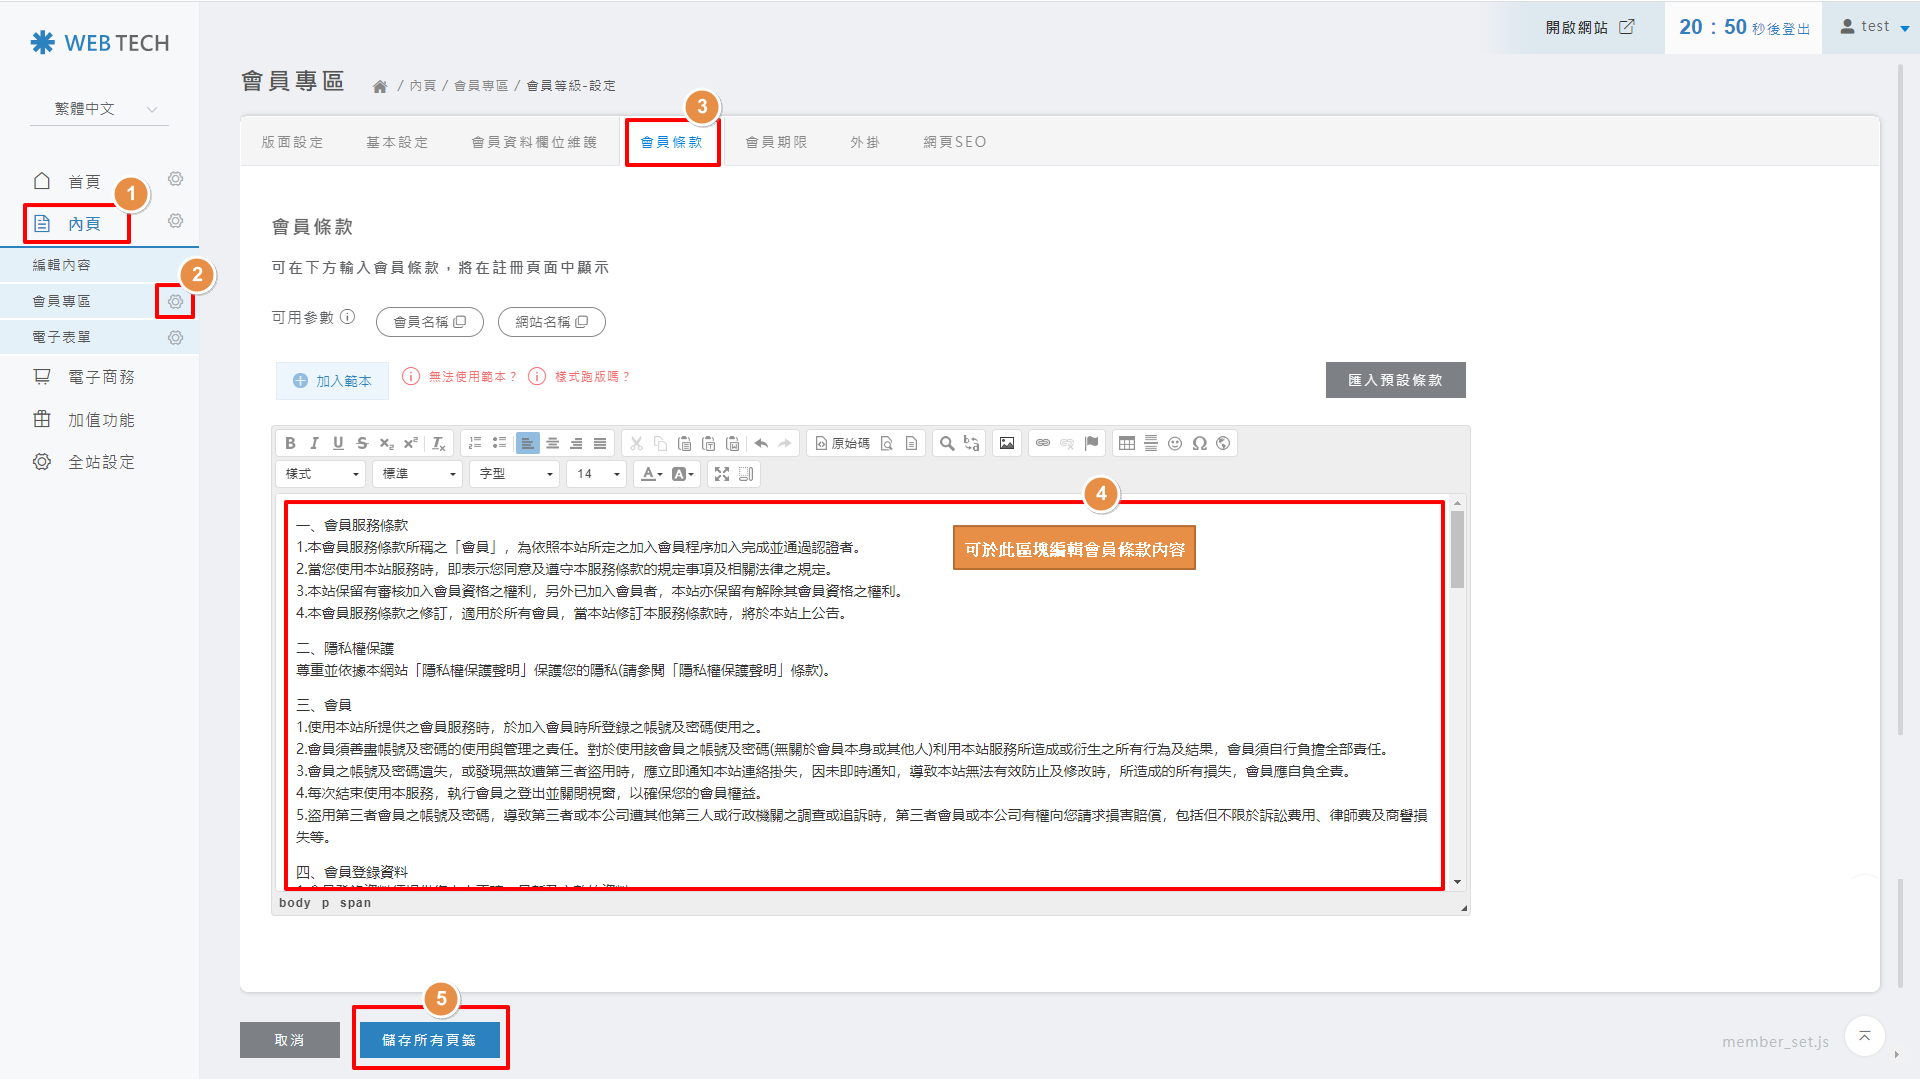This screenshot has height=1081, width=1920.
Task: Toggle 原始碼 source view
Action: coord(842,444)
